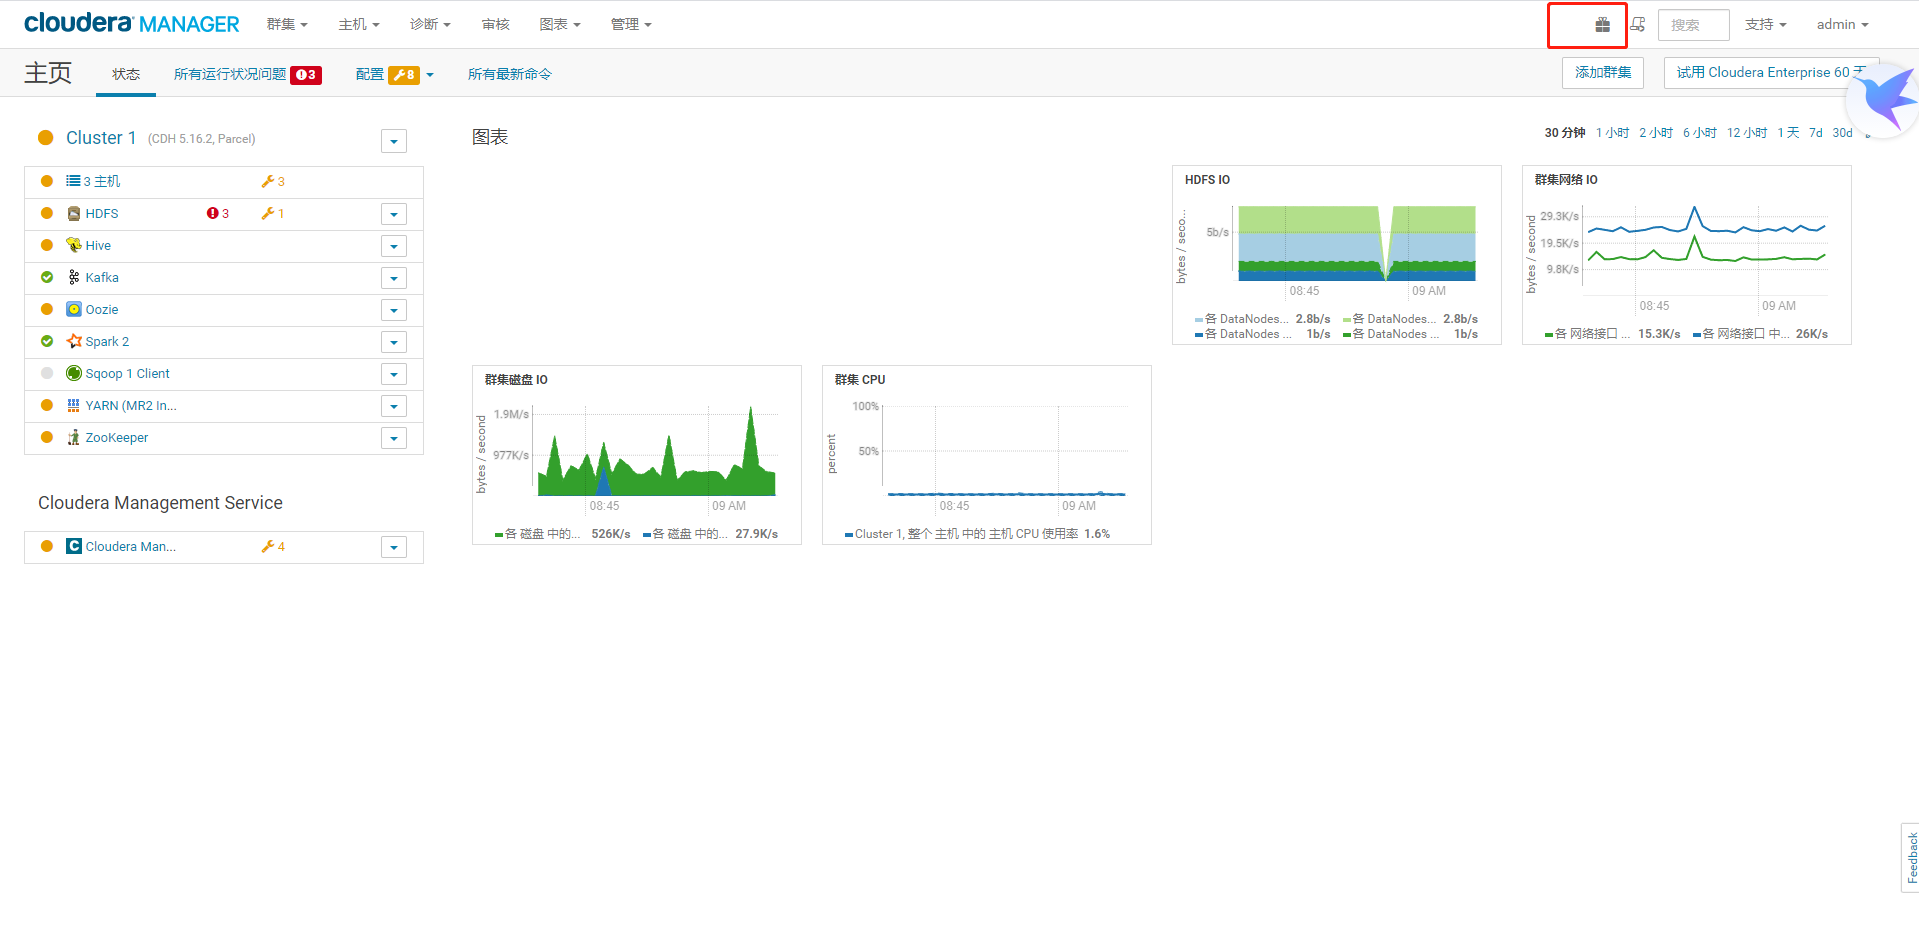The image size is (1919, 939).
Task: Click the Cloudera Manager logo
Action: [x=132, y=23]
